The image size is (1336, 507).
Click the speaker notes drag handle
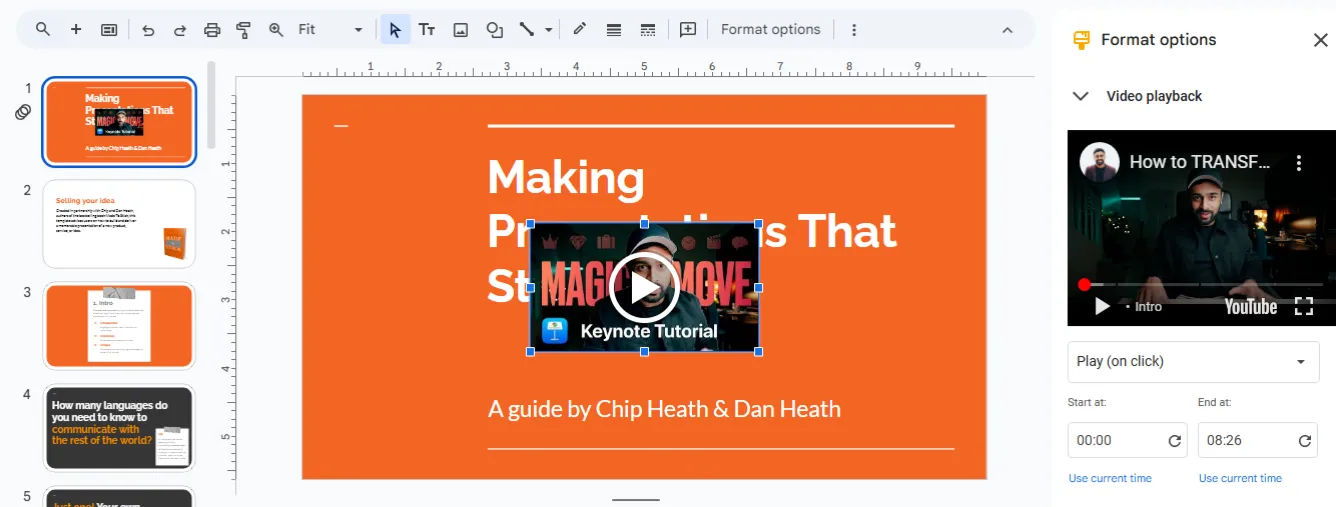coord(636,499)
